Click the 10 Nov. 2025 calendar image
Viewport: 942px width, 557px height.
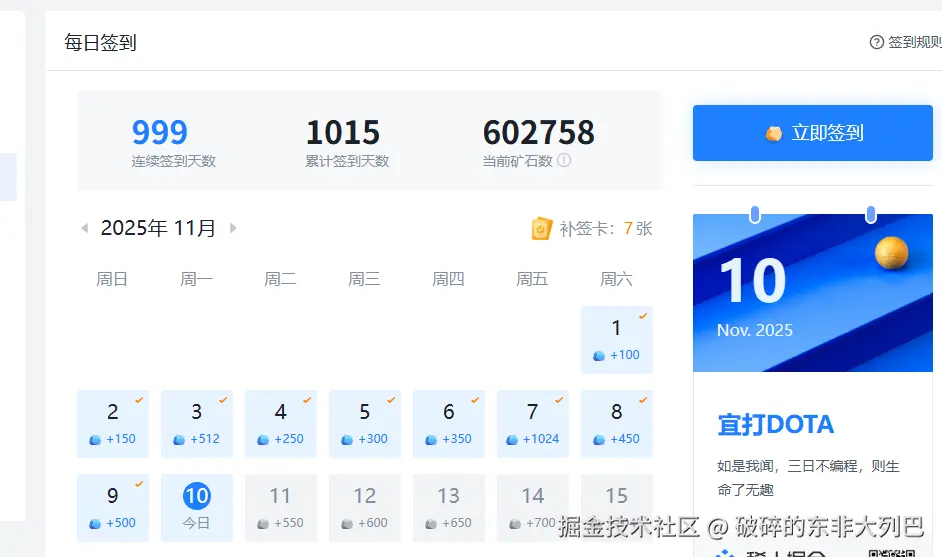point(813,293)
